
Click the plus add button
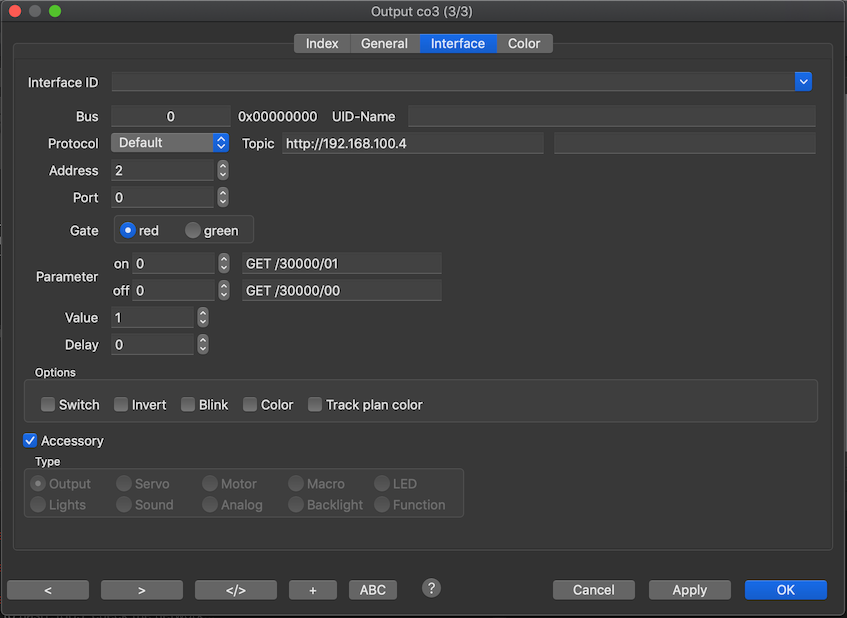[x=313, y=590]
